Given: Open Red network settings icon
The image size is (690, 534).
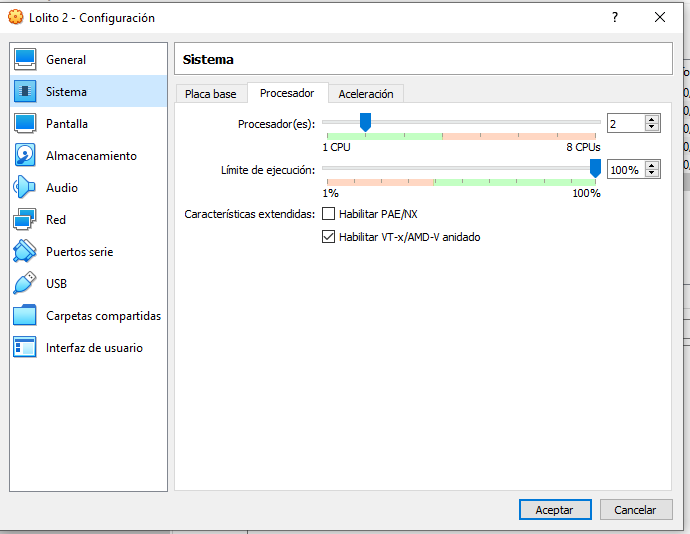Looking at the screenshot, I should coord(25,220).
